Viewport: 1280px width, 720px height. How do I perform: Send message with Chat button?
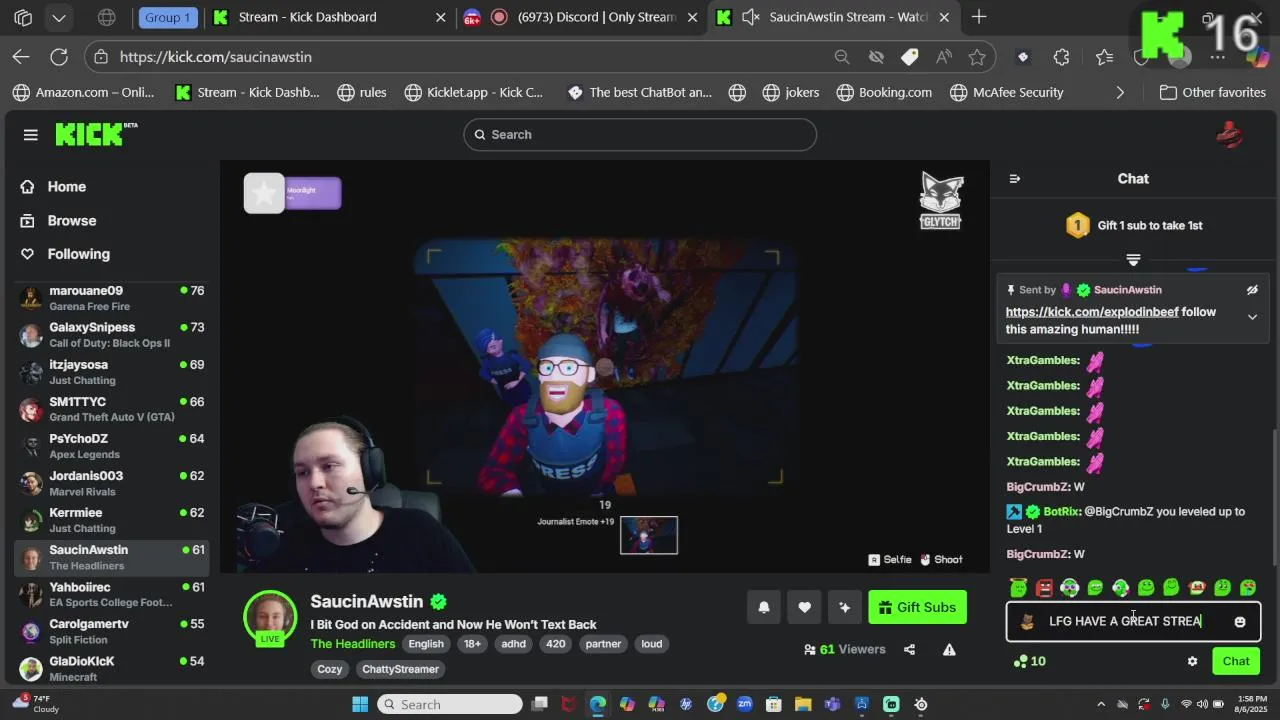coord(1236,661)
